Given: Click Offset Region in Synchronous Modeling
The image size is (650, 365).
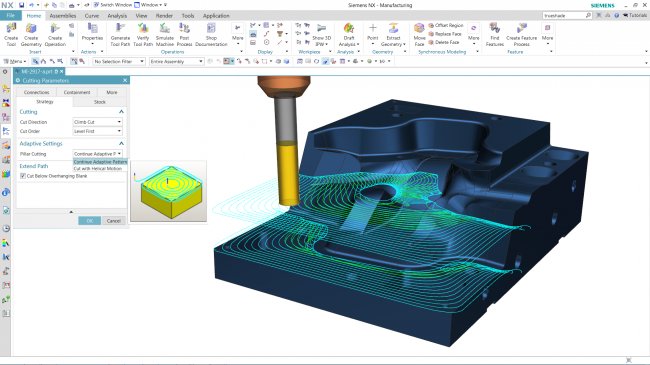Looking at the screenshot, I should (446, 26).
